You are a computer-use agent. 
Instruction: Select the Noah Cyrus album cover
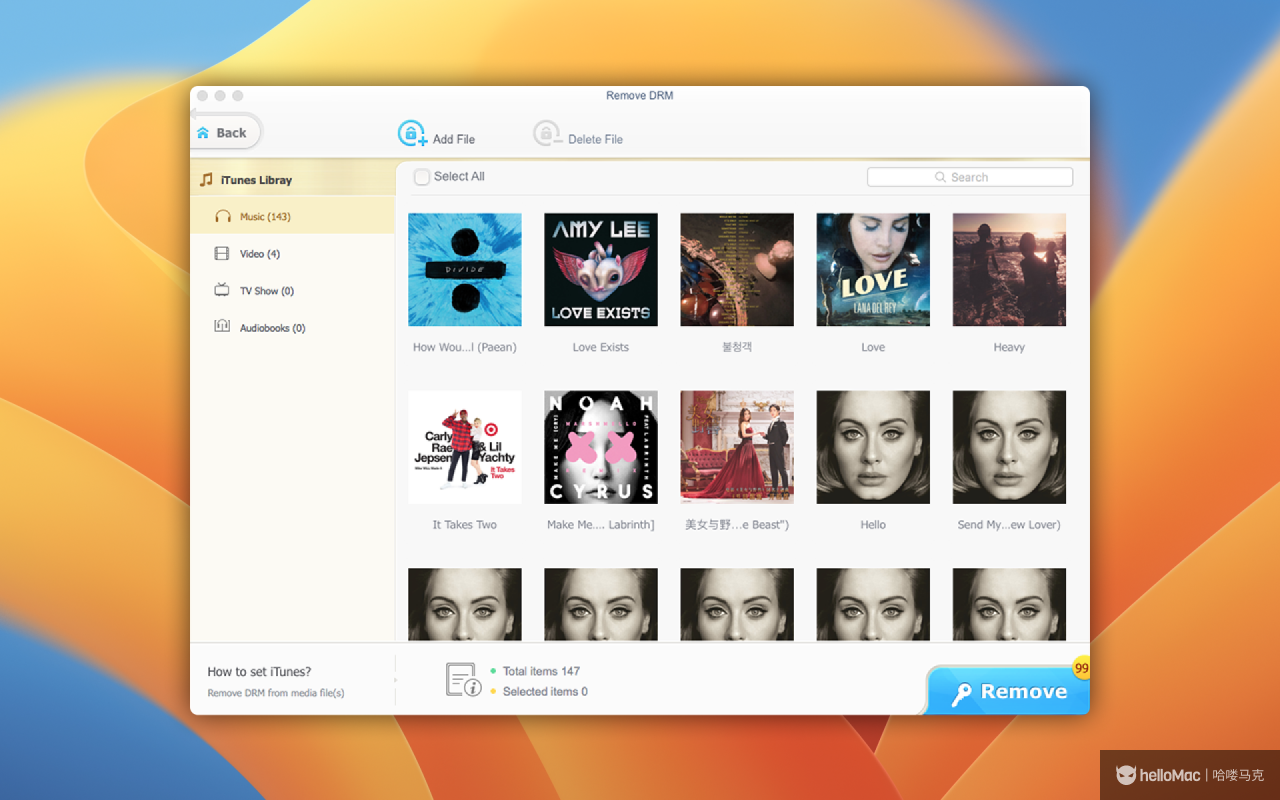point(601,447)
